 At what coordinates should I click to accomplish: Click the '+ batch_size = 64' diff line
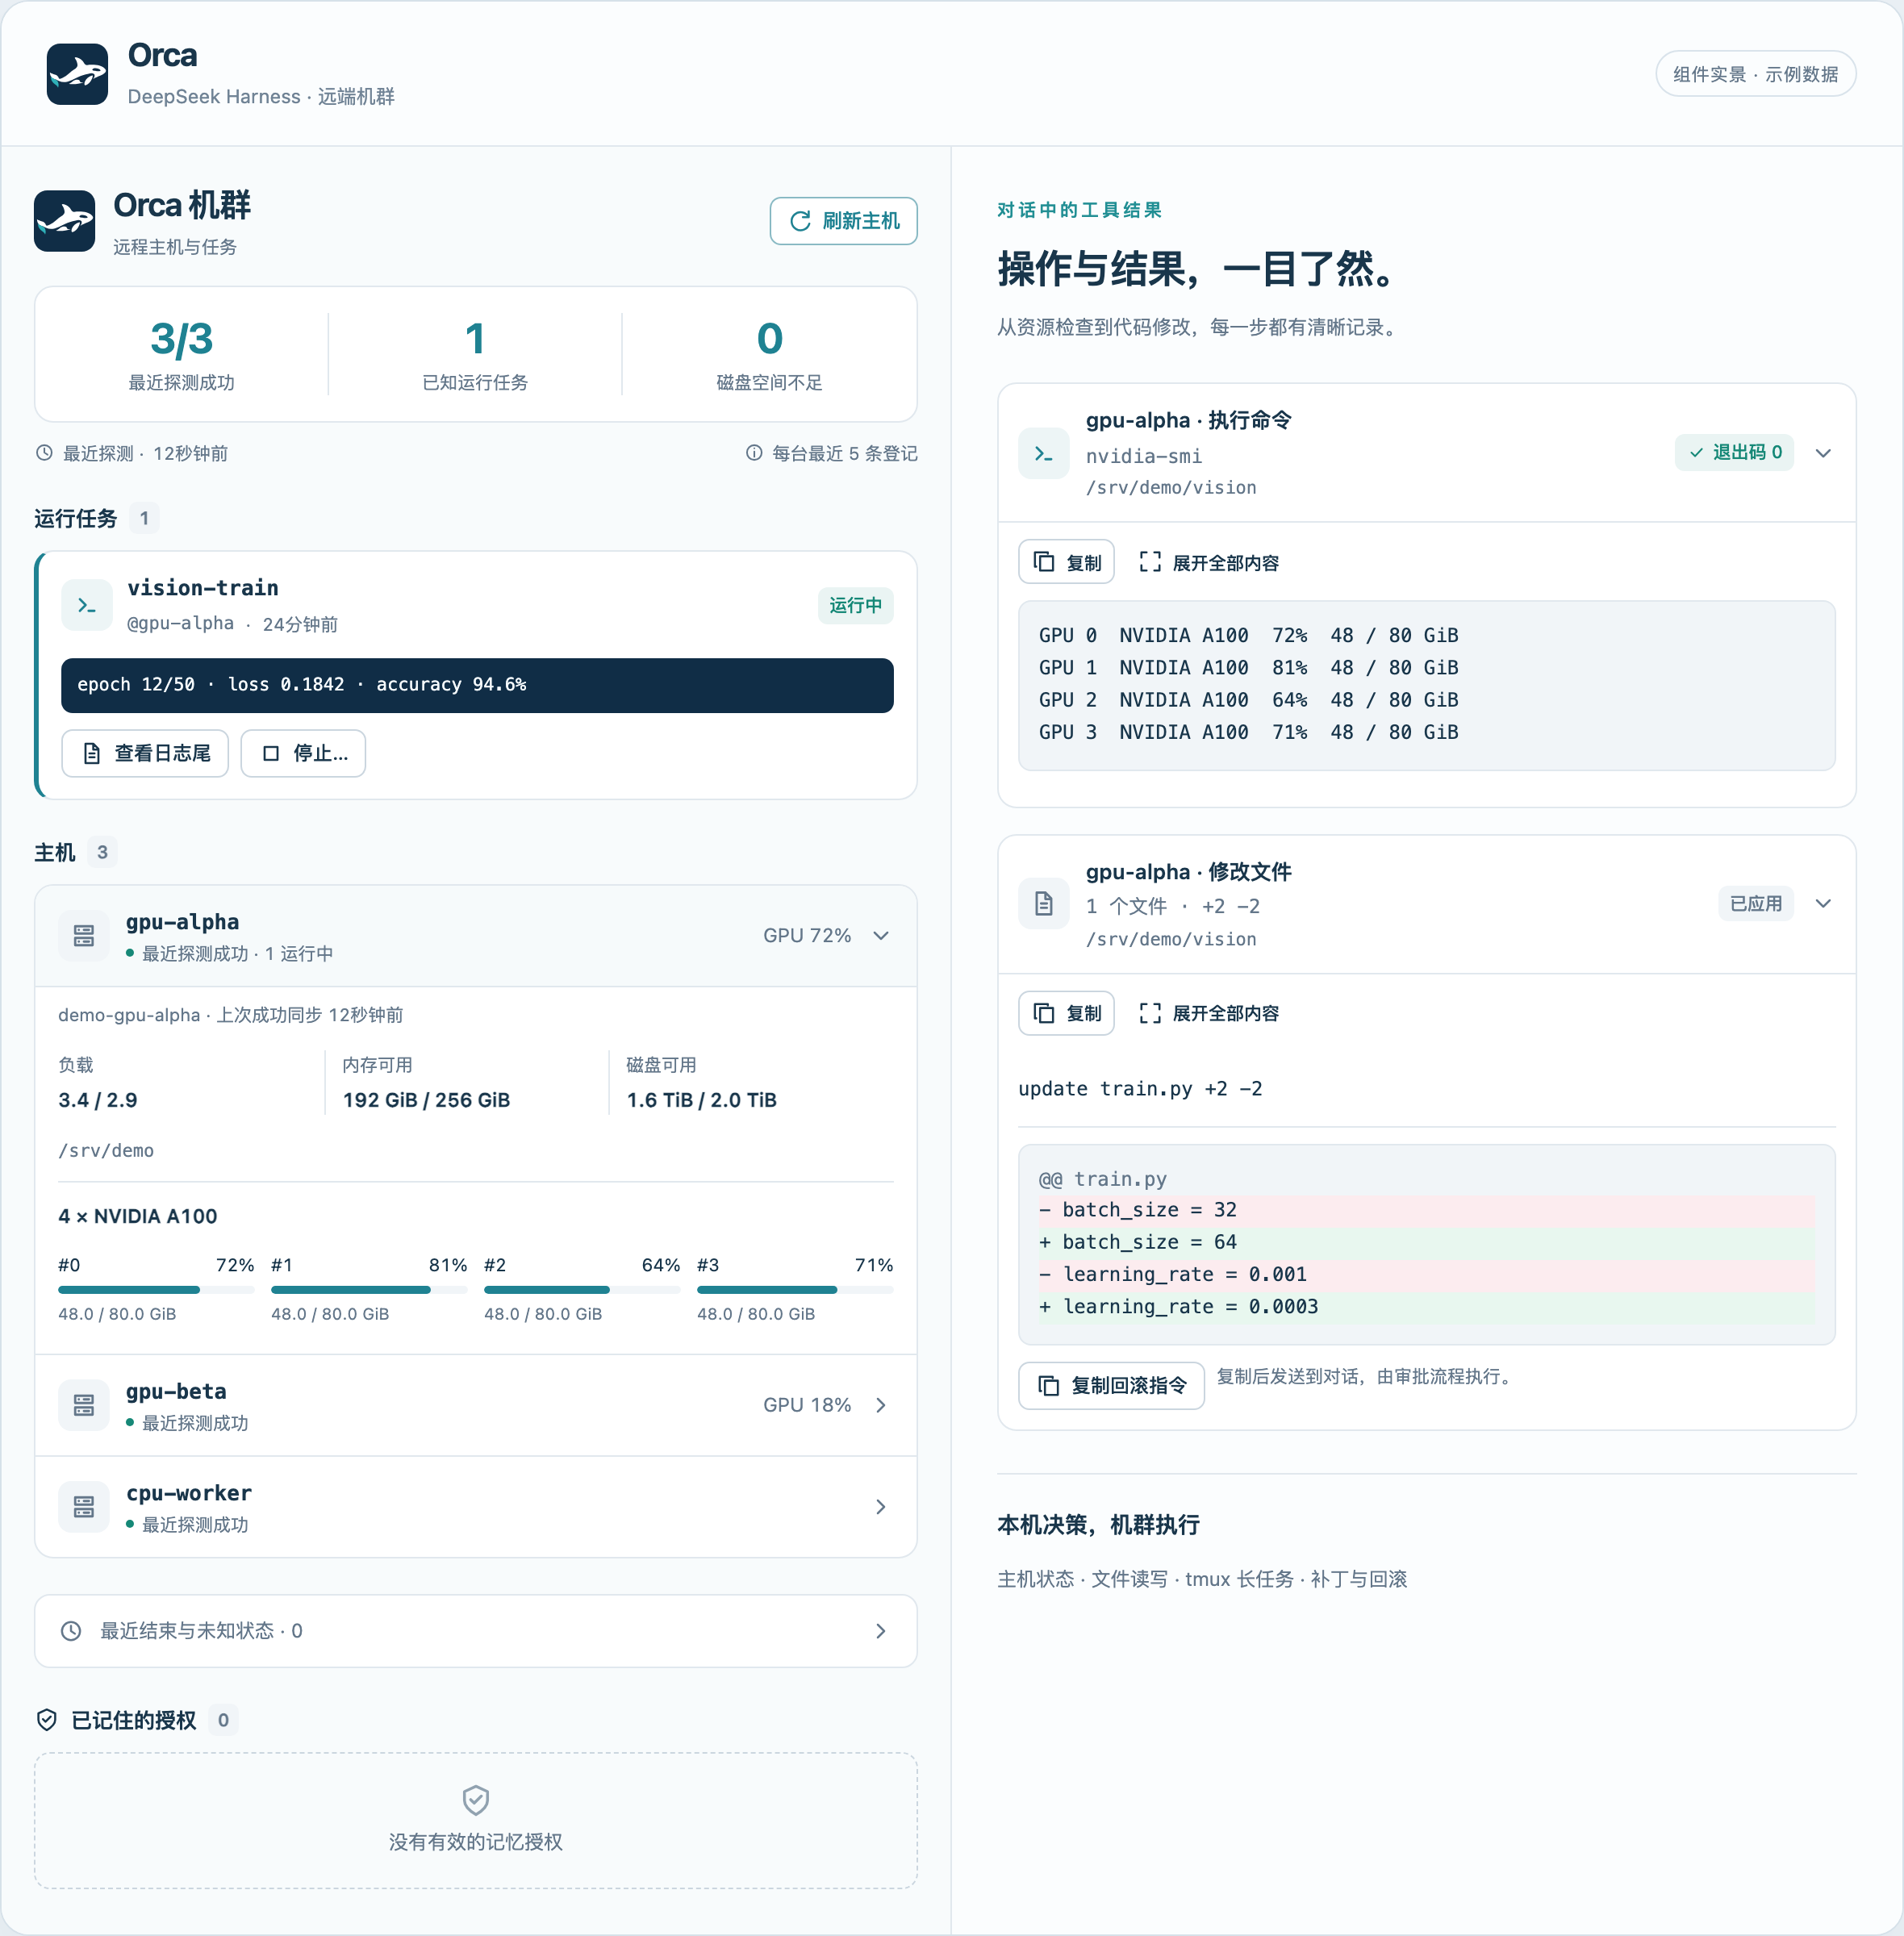[1426, 1242]
